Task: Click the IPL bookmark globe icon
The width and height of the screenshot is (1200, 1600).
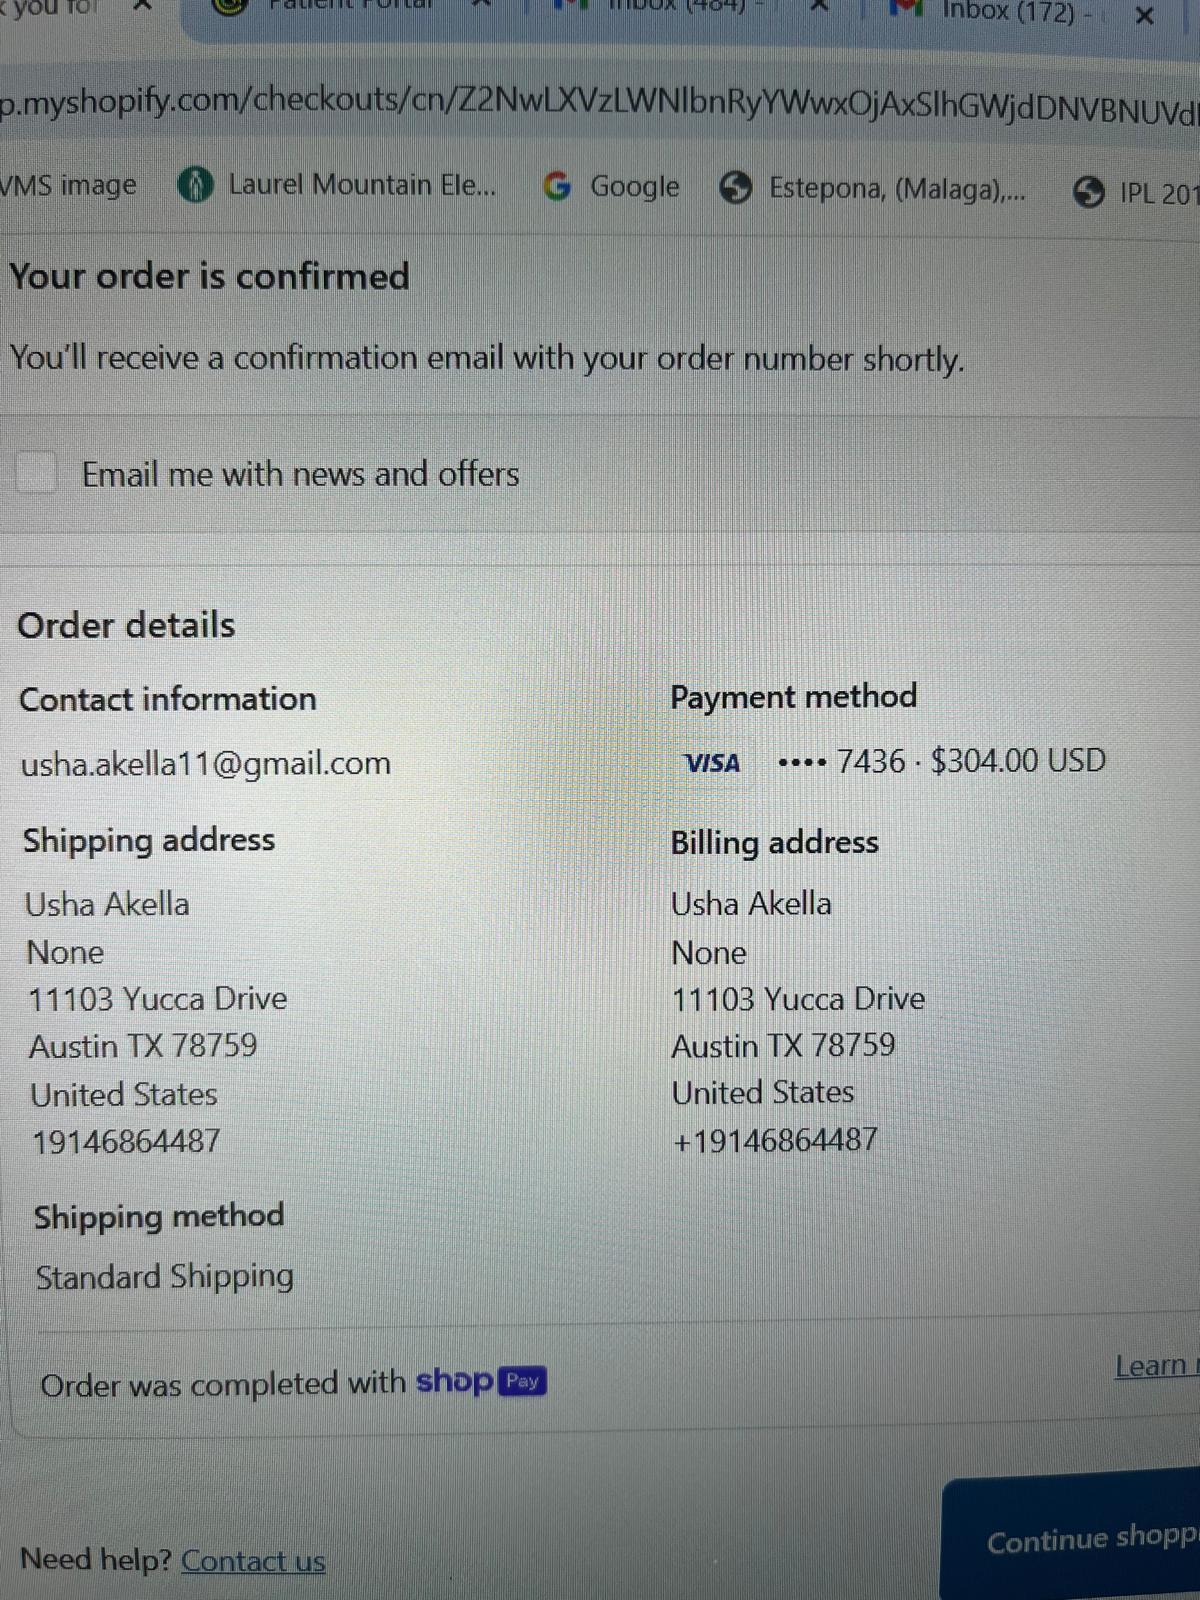Action: (x=1089, y=191)
